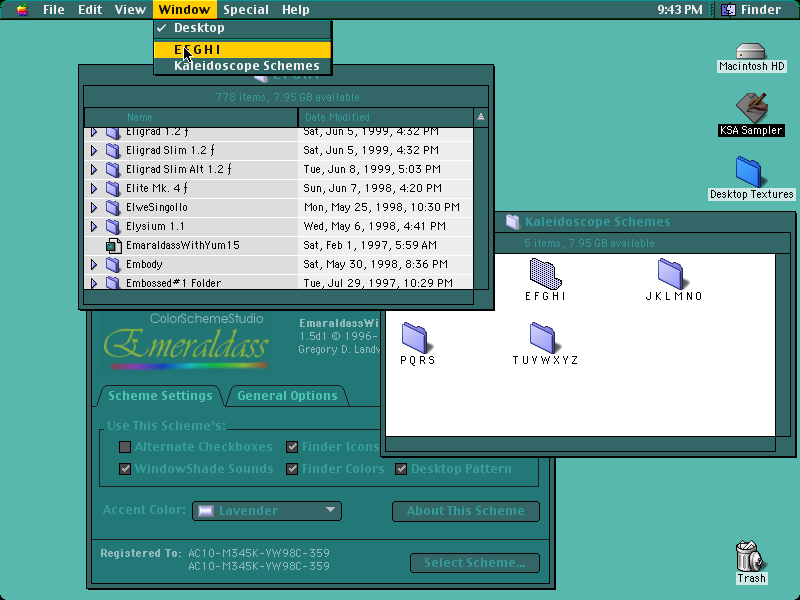This screenshot has width=800, height=600.
Task: Click the Eligrad Slim 1.2 folder icon
Action: pos(113,151)
